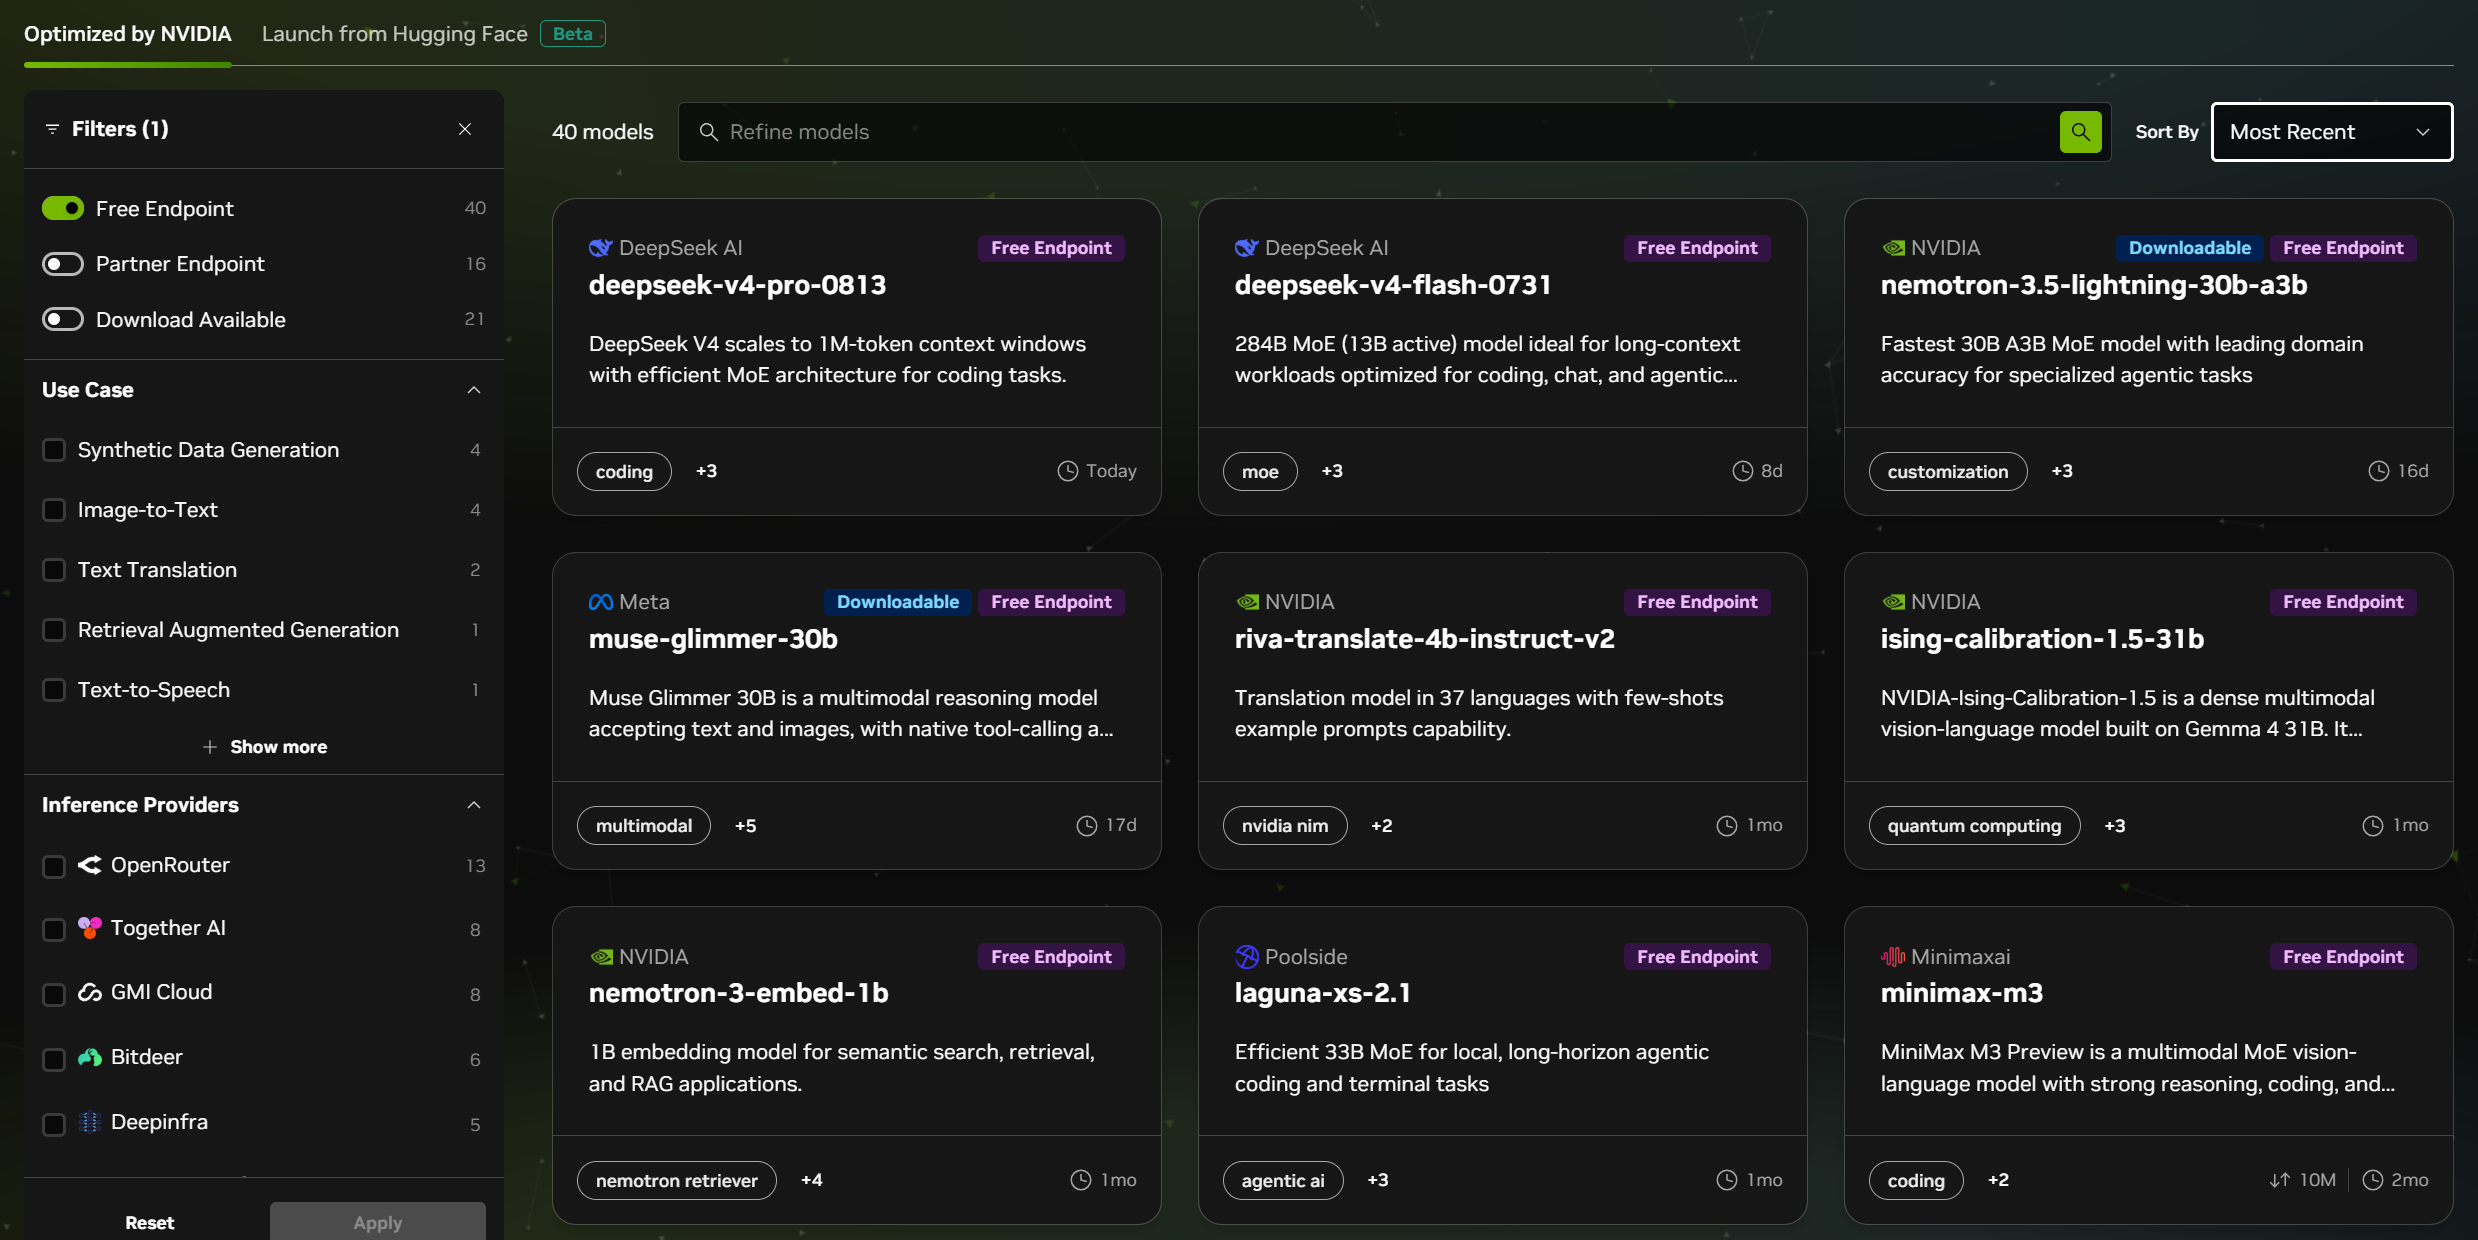2478x1240 pixels.
Task: Check the OpenRouter provider checkbox
Action: [x=54, y=866]
